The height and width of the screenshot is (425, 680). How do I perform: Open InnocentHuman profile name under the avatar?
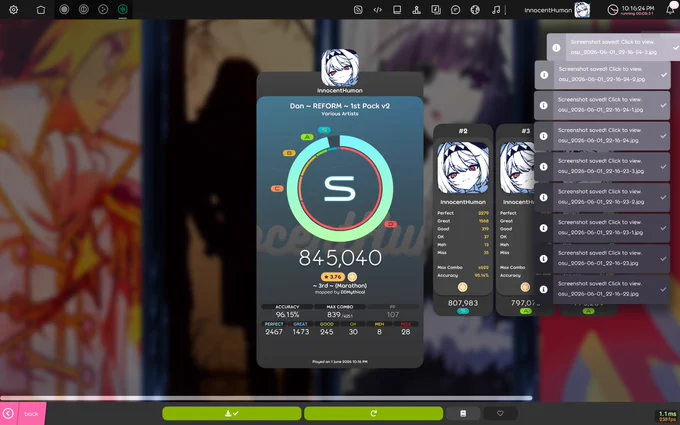coord(340,91)
